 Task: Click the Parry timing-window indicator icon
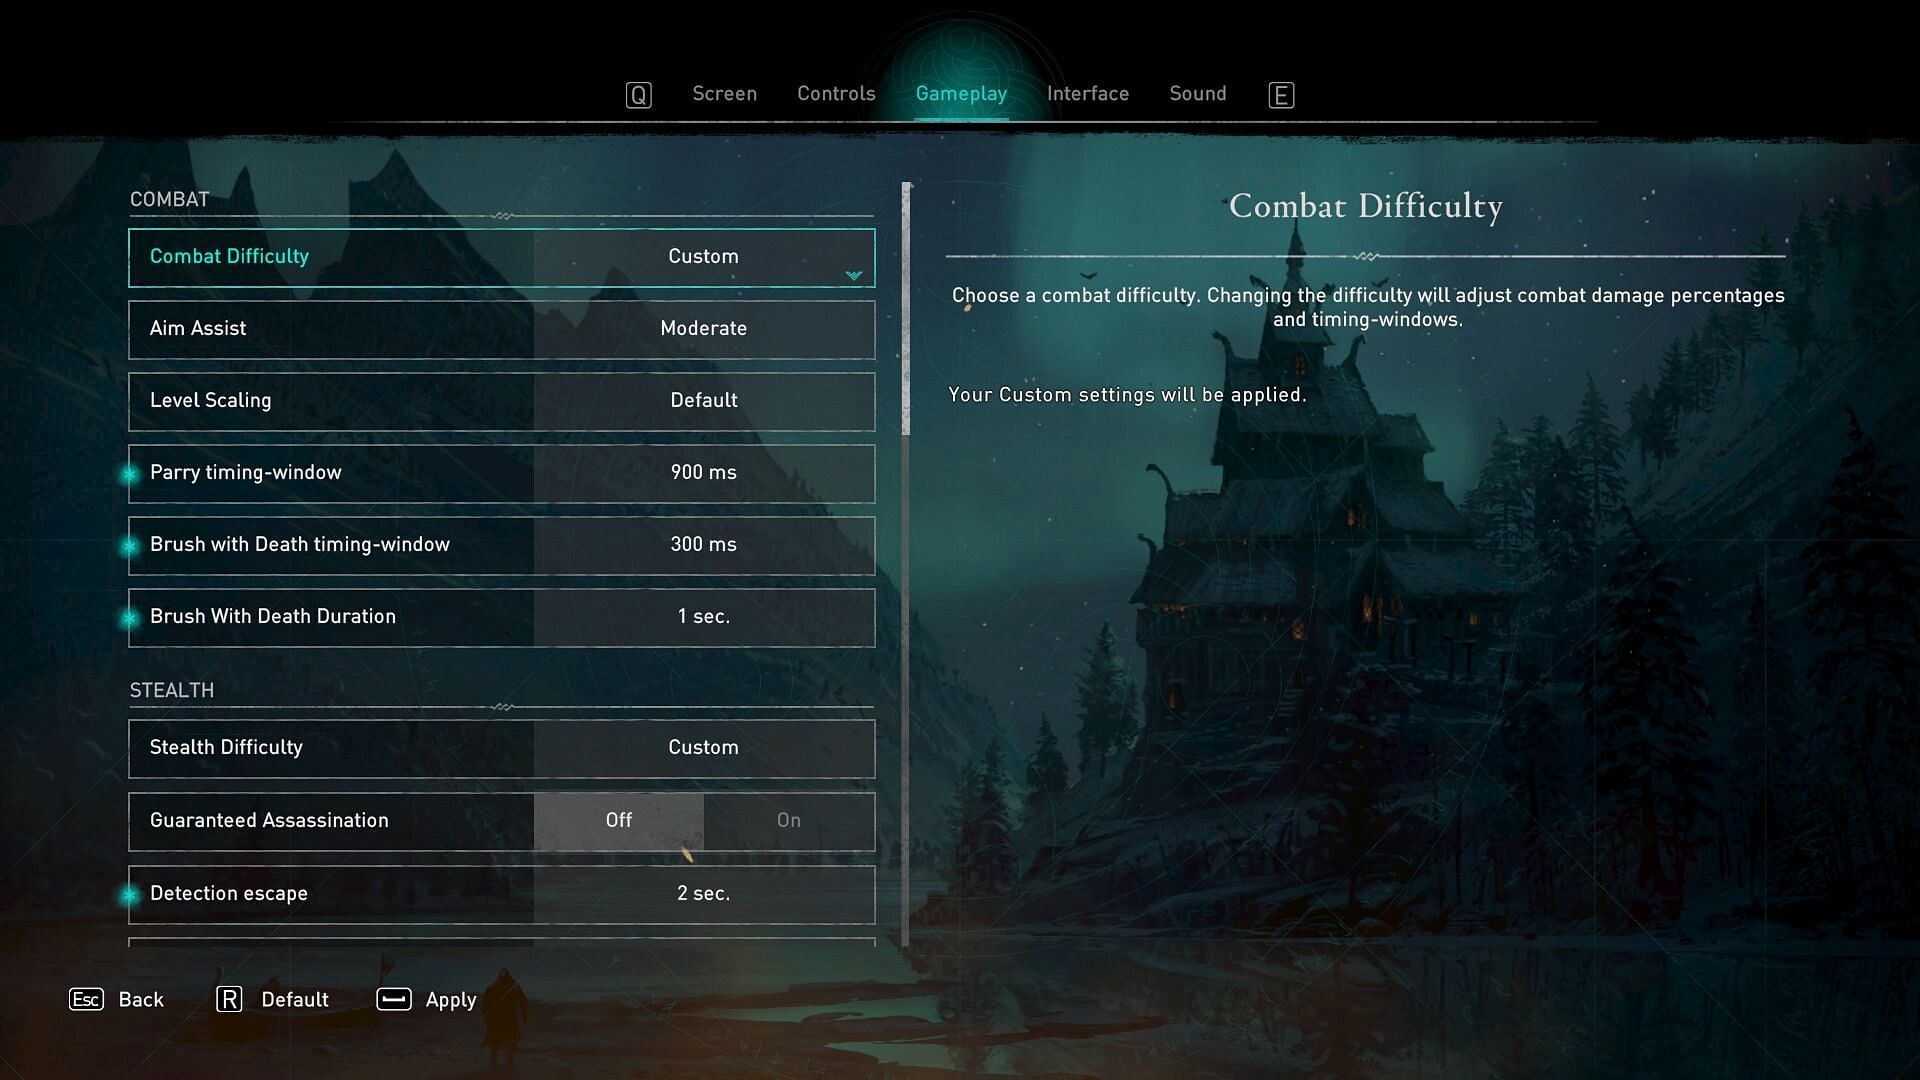[x=128, y=472]
